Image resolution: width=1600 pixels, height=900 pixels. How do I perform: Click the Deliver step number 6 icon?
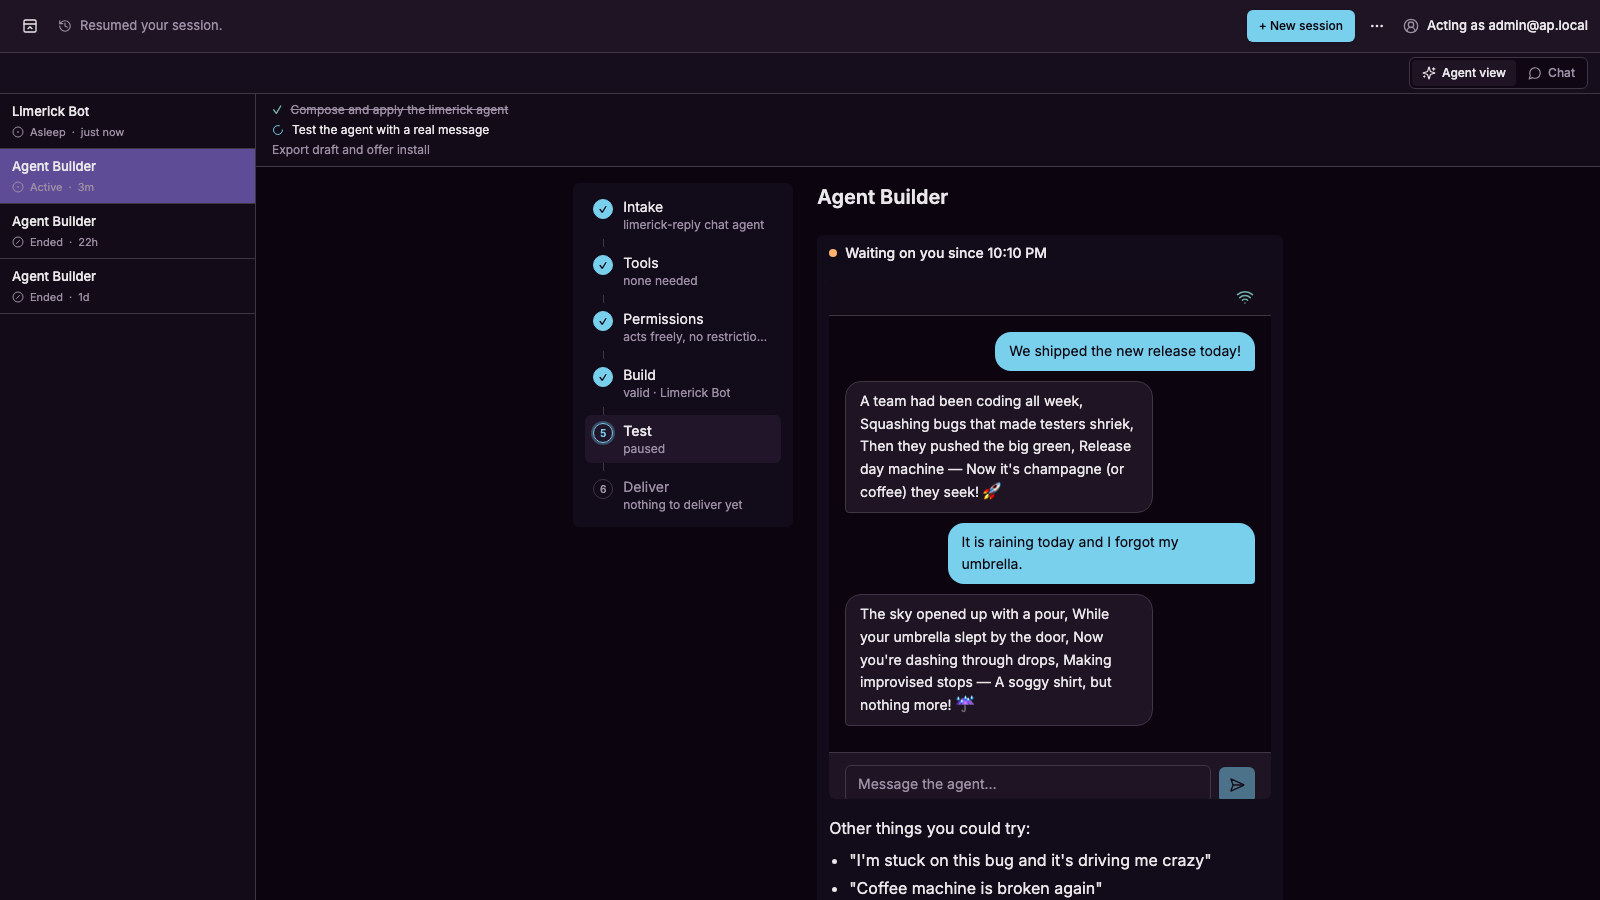[603, 489]
